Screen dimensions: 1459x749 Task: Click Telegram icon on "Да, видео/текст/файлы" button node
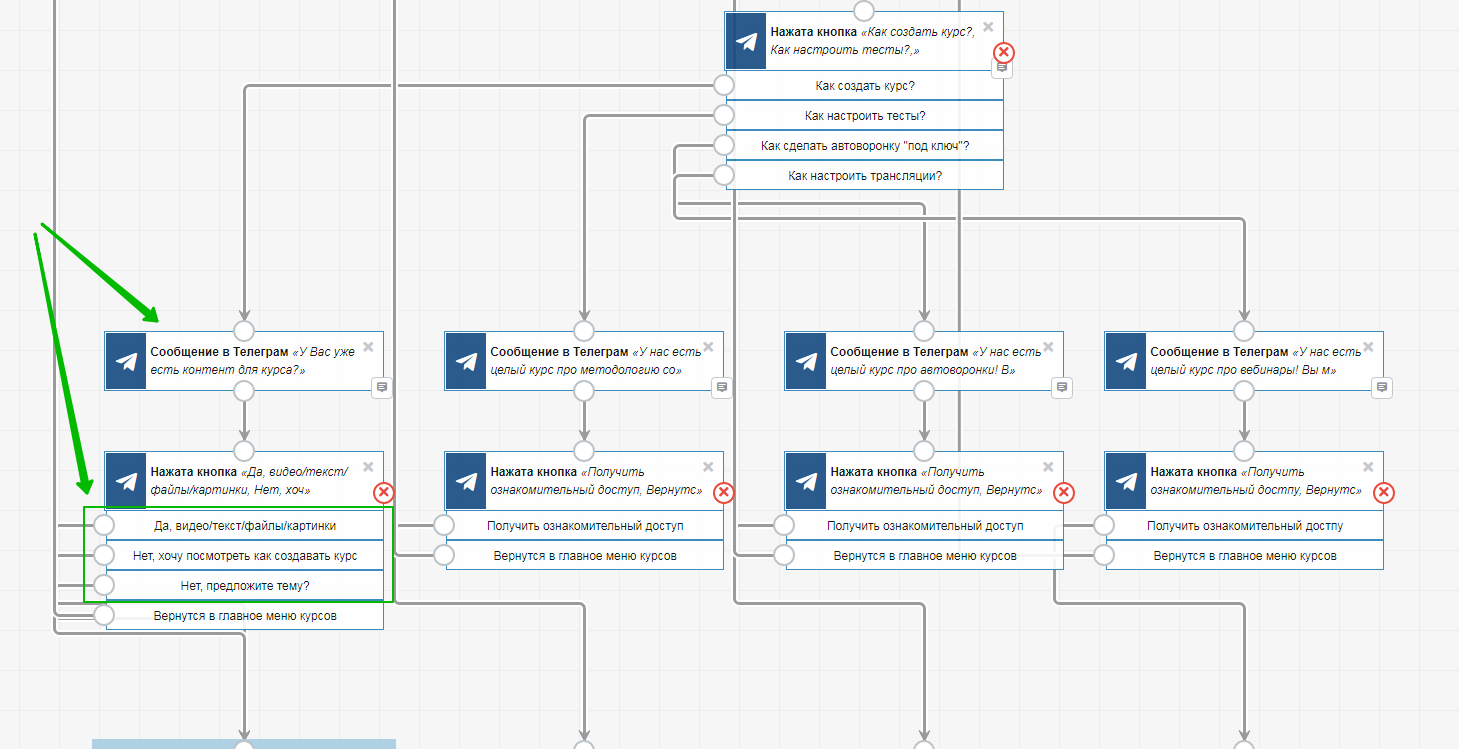coord(126,481)
